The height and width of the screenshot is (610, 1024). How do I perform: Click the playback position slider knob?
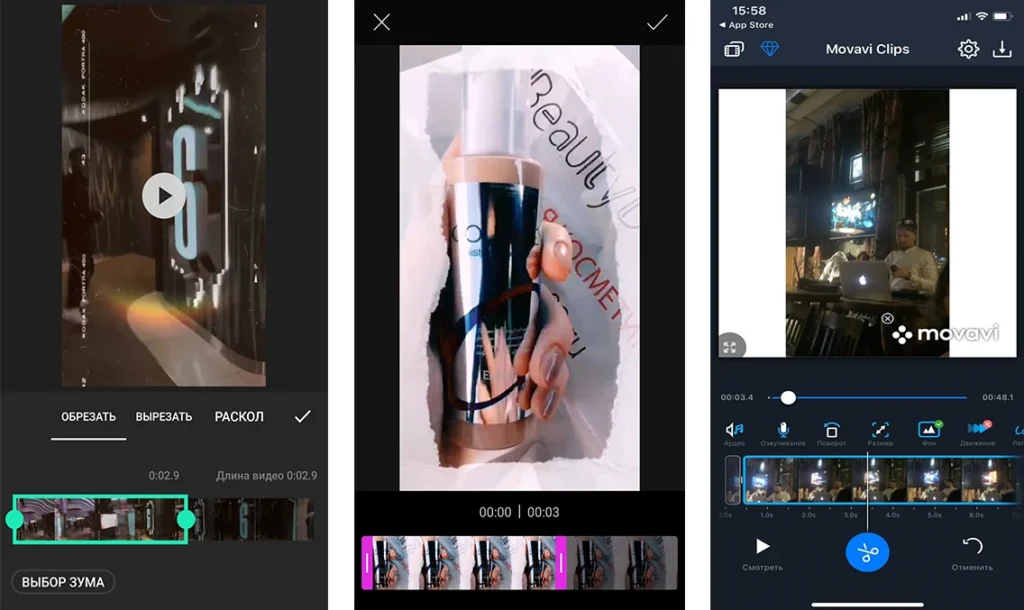(788, 397)
